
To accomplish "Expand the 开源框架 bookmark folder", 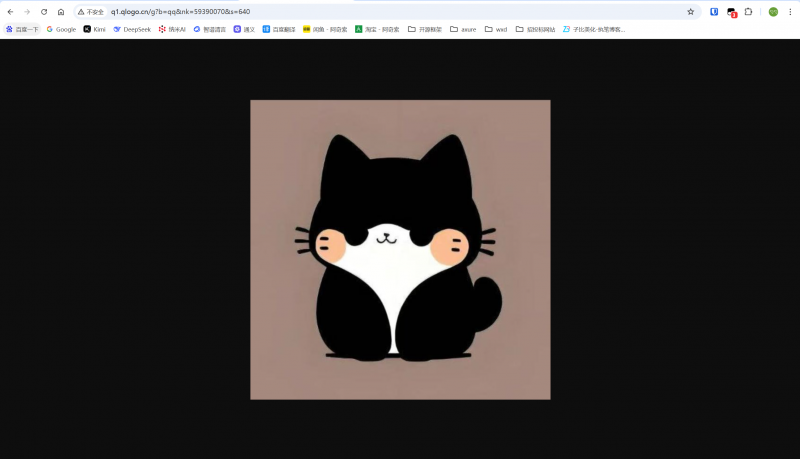I will 425,29.
